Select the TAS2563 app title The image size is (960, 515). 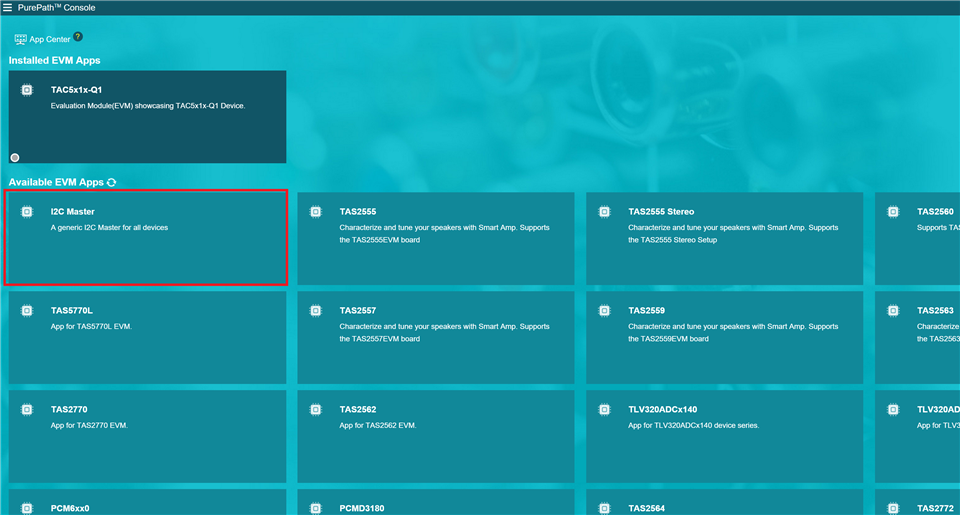click(x=936, y=310)
